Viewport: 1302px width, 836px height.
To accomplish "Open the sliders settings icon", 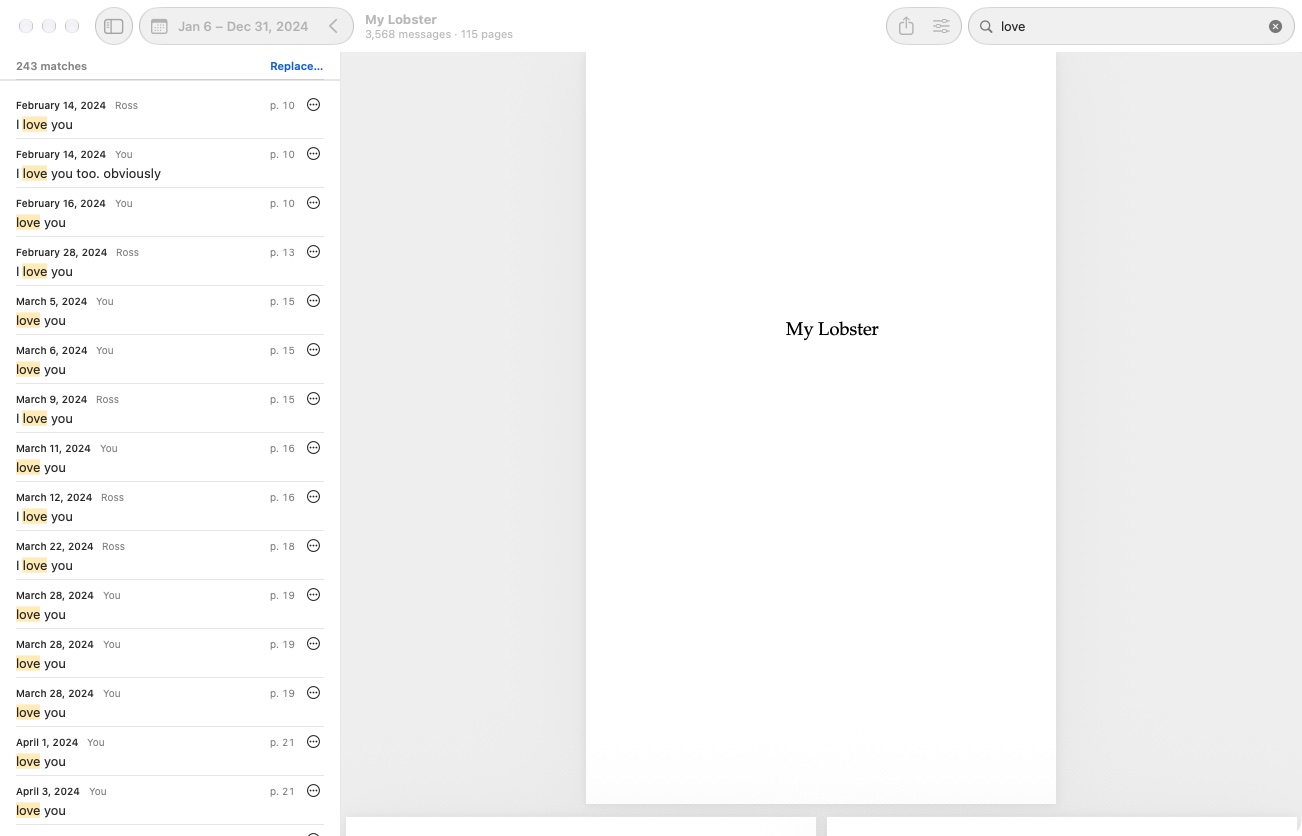I will point(941,27).
